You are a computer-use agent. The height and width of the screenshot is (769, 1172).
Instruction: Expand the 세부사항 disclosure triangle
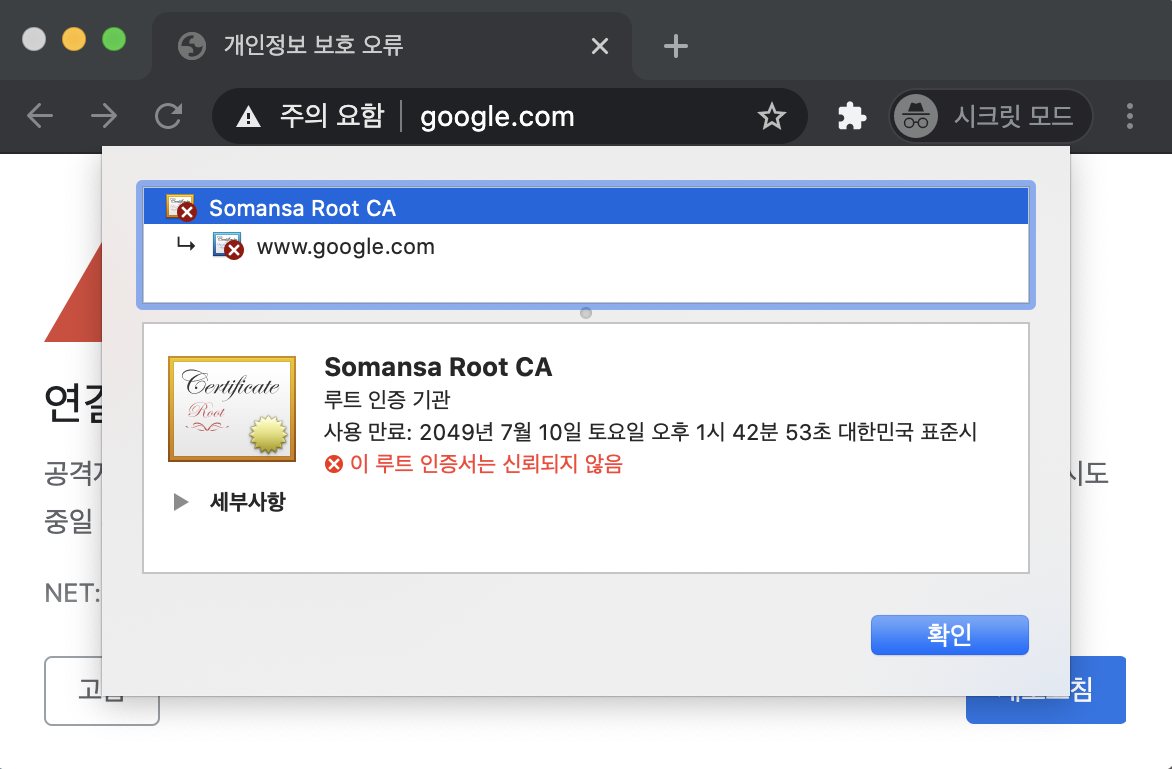tap(180, 501)
